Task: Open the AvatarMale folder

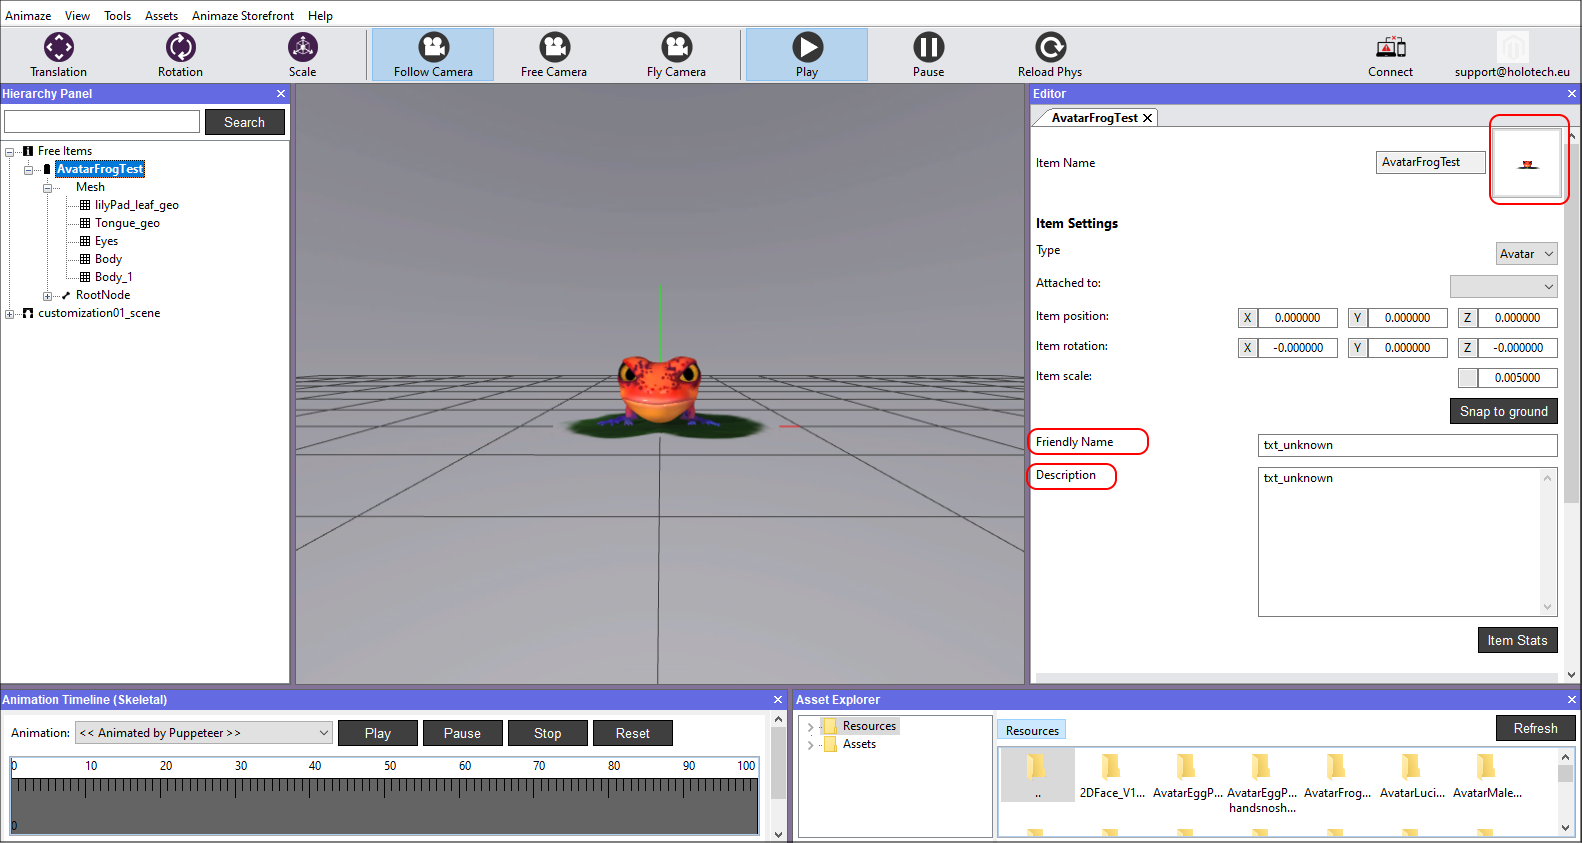Action: tap(1487, 775)
